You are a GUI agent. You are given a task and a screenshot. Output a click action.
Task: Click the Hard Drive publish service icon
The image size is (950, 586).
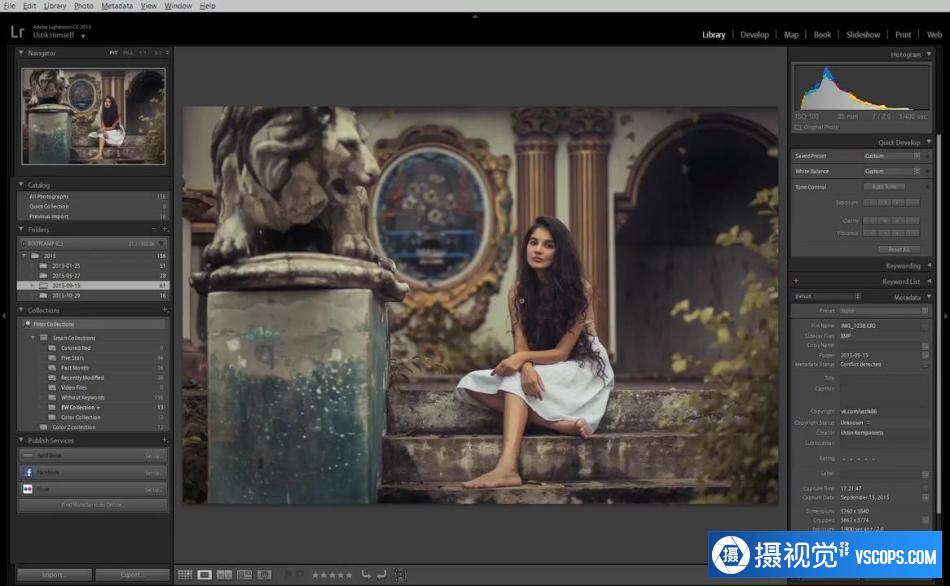[x=27, y=455]
